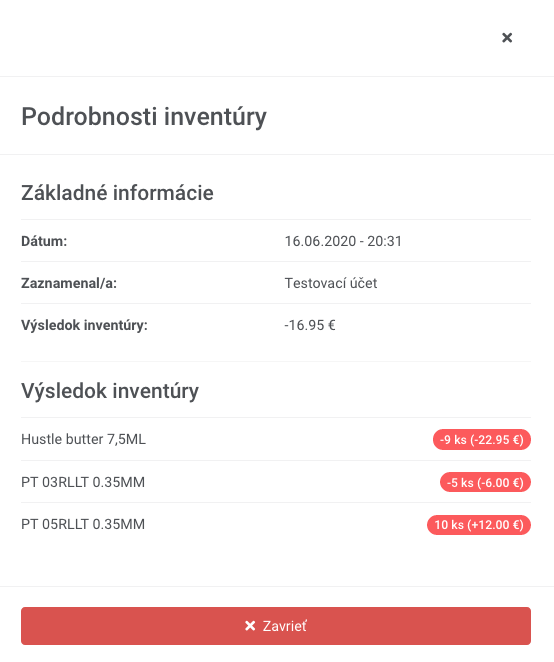Click the Podrobnosti inventúry title
554x662 pixels.
[144, 117]
